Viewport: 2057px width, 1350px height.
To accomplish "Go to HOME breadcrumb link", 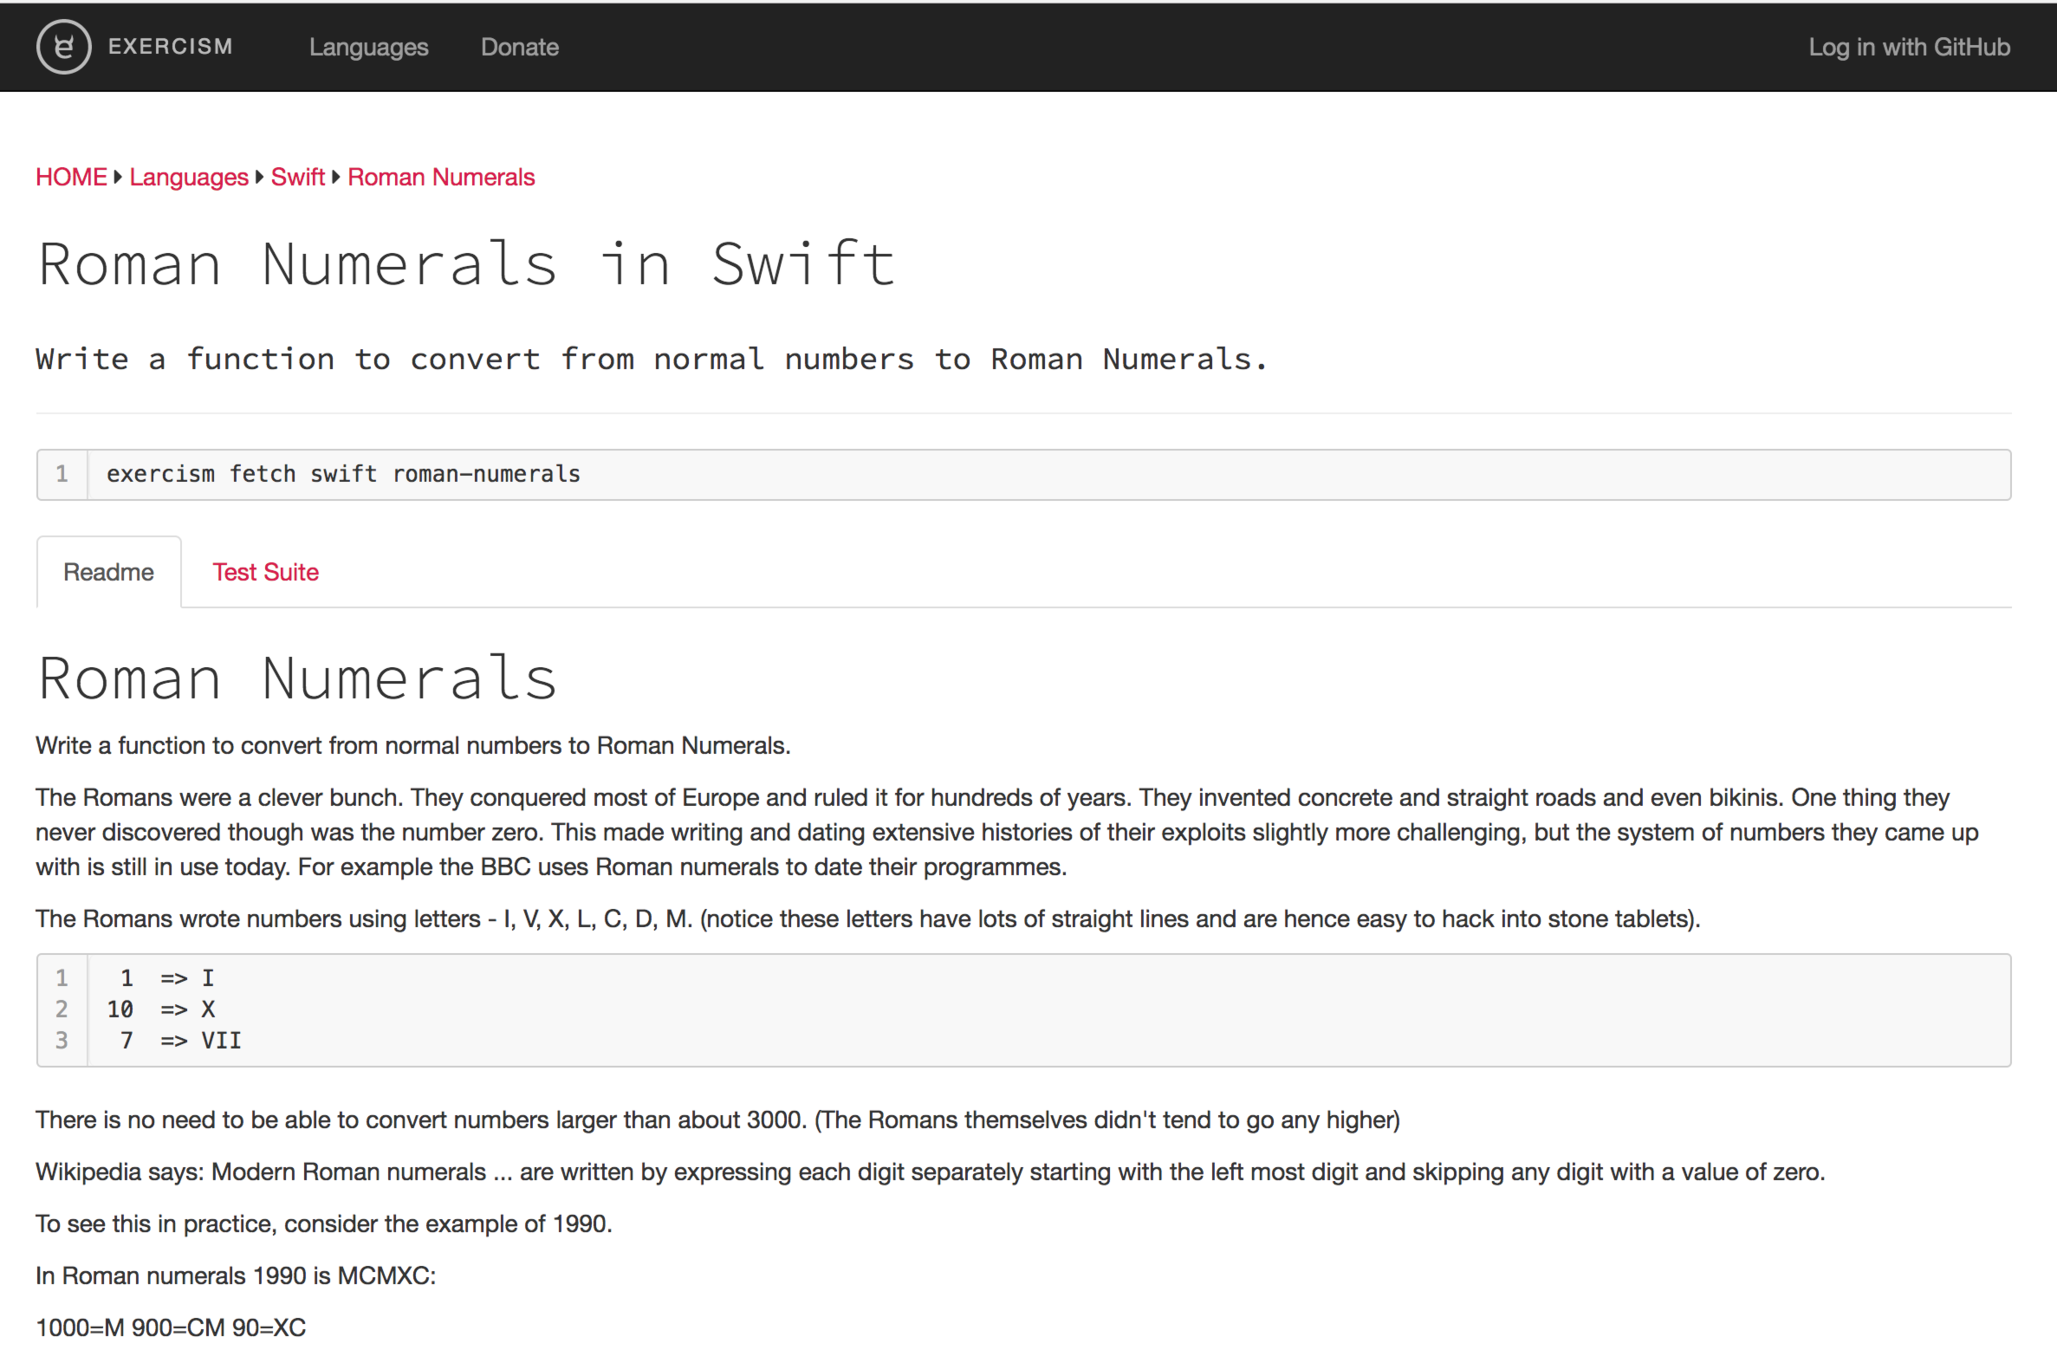I will (x=71, y=177).
